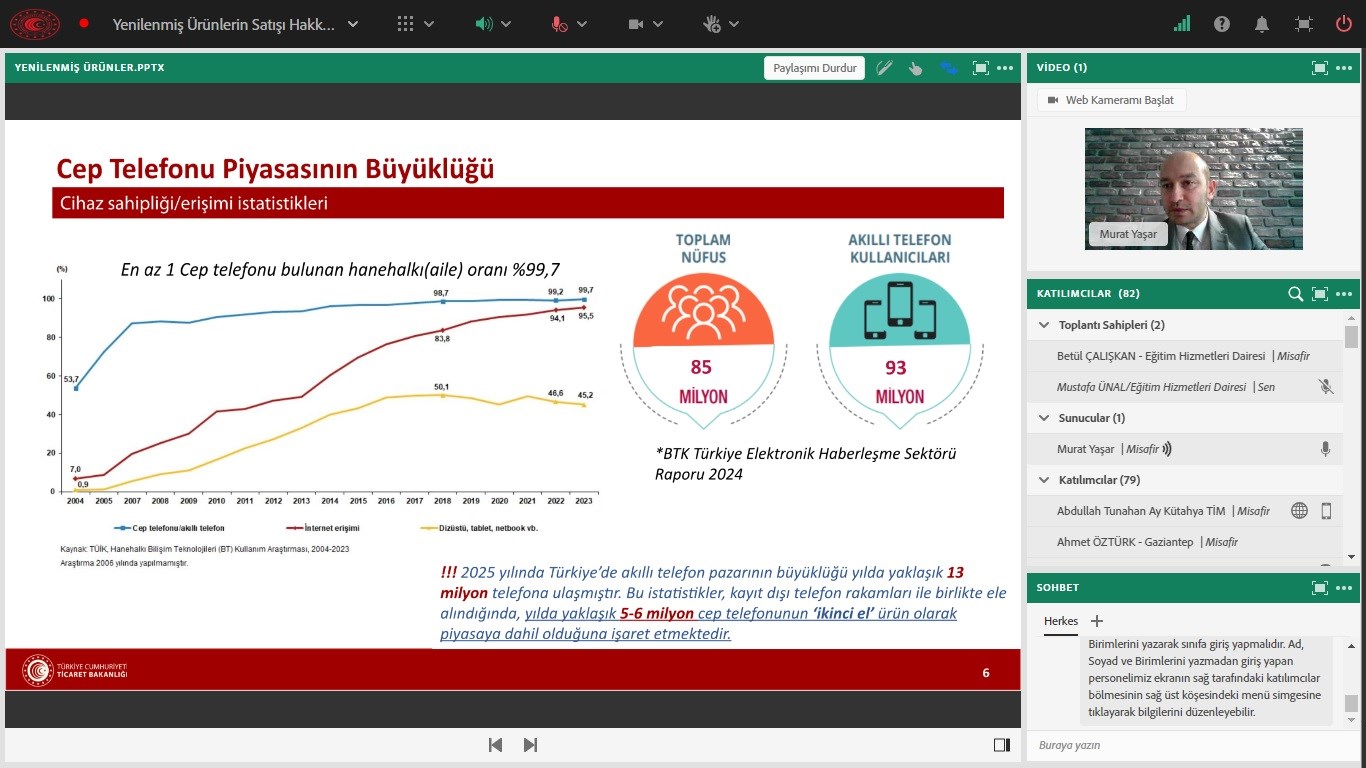Open Sohbet pod more options menu
The width and height of the screenshot is (1366, 768).
pos(1343,588)
